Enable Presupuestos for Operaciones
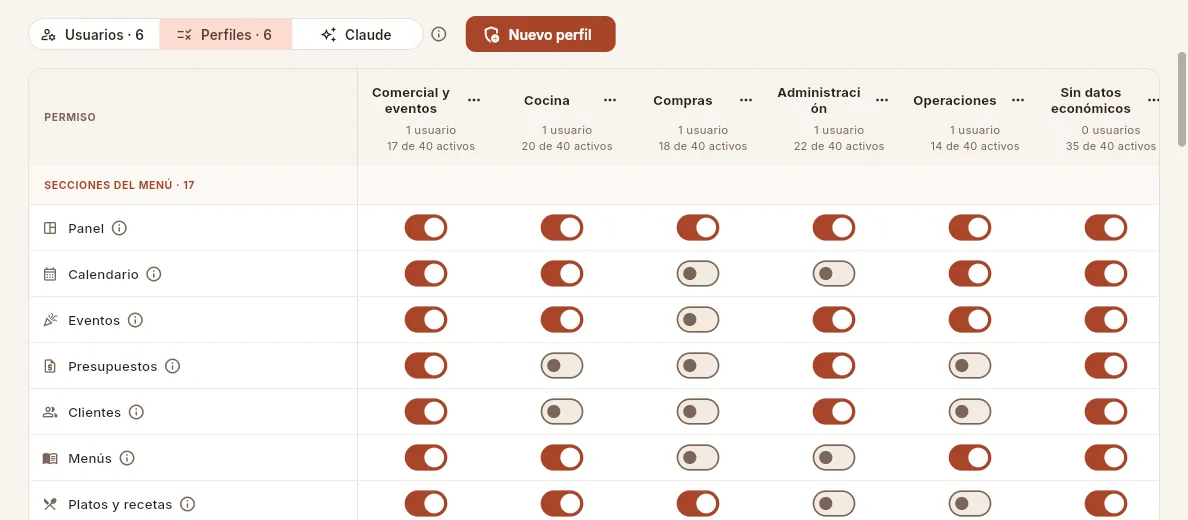The width and height of the screenshot is (1188, 520). coord(970,365)
